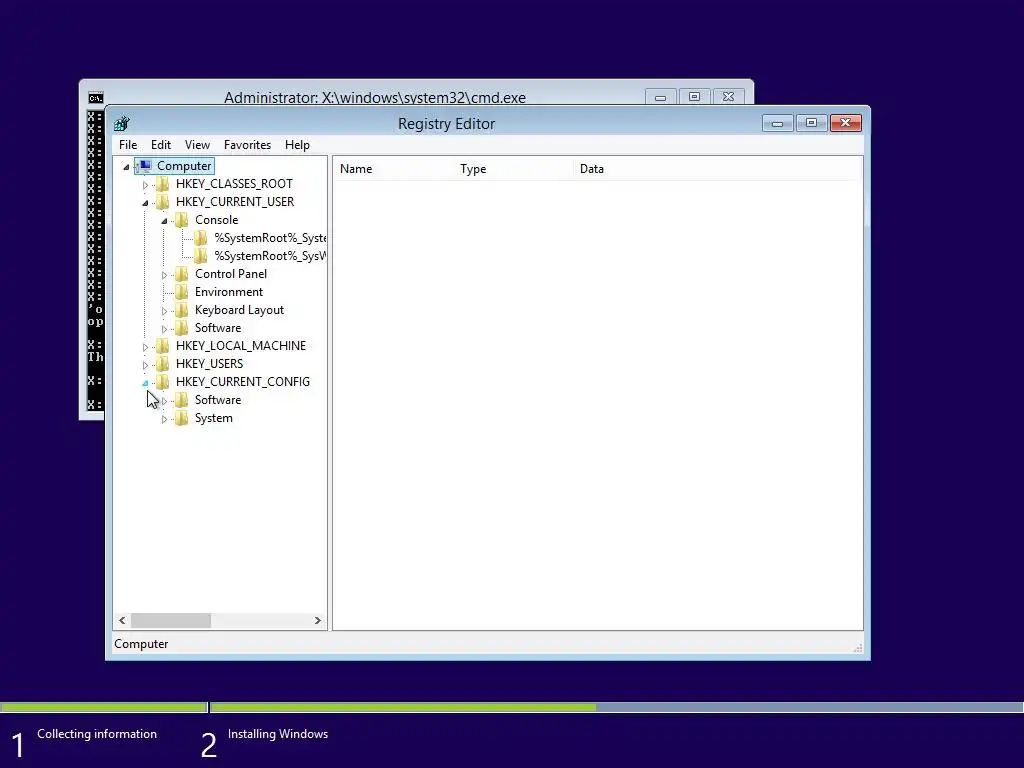
Task: Minimize the Registry Editor window
Action: [778, 123]
